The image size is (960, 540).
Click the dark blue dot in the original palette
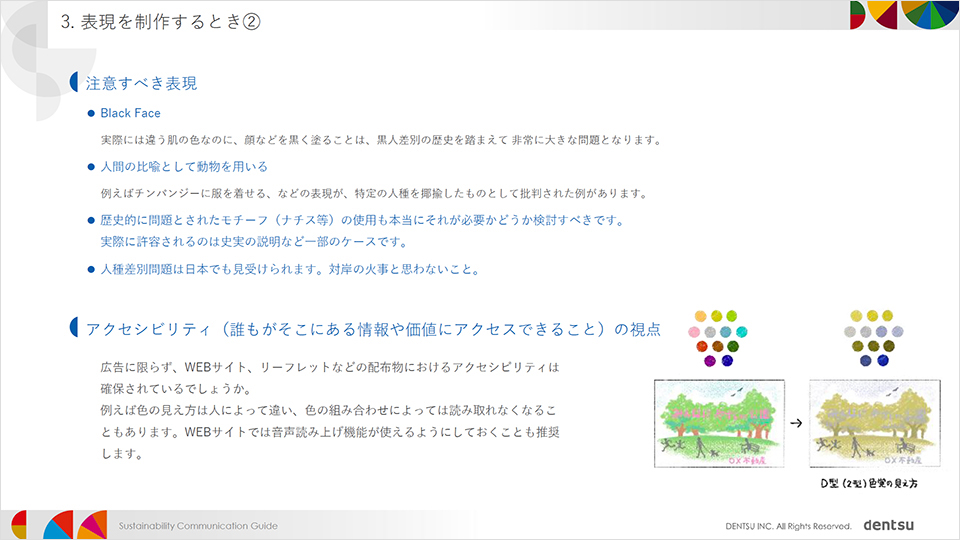728,360
